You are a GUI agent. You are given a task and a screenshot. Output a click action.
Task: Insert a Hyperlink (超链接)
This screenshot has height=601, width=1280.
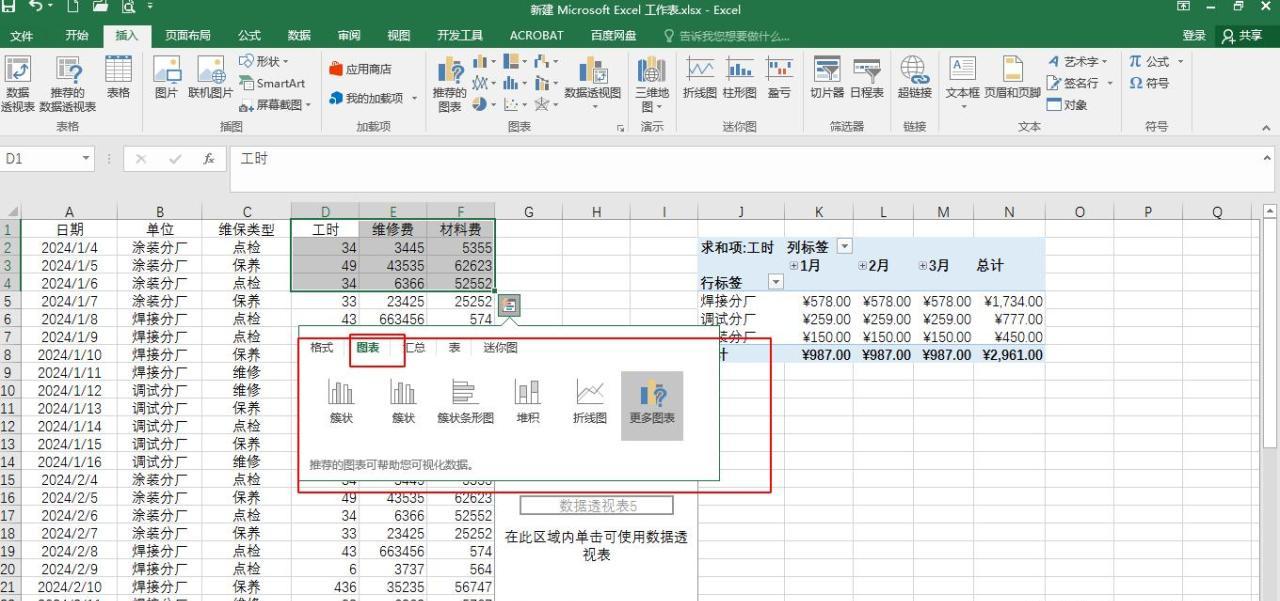[x=914, y=78]
